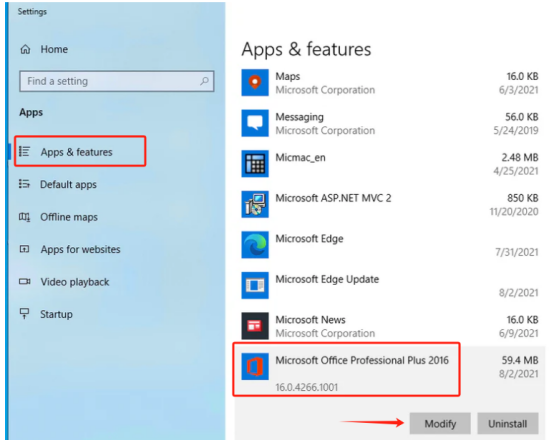This screenshot has width=554, height=440.
Task: Click the Settings window title
Action: point(32,12)
